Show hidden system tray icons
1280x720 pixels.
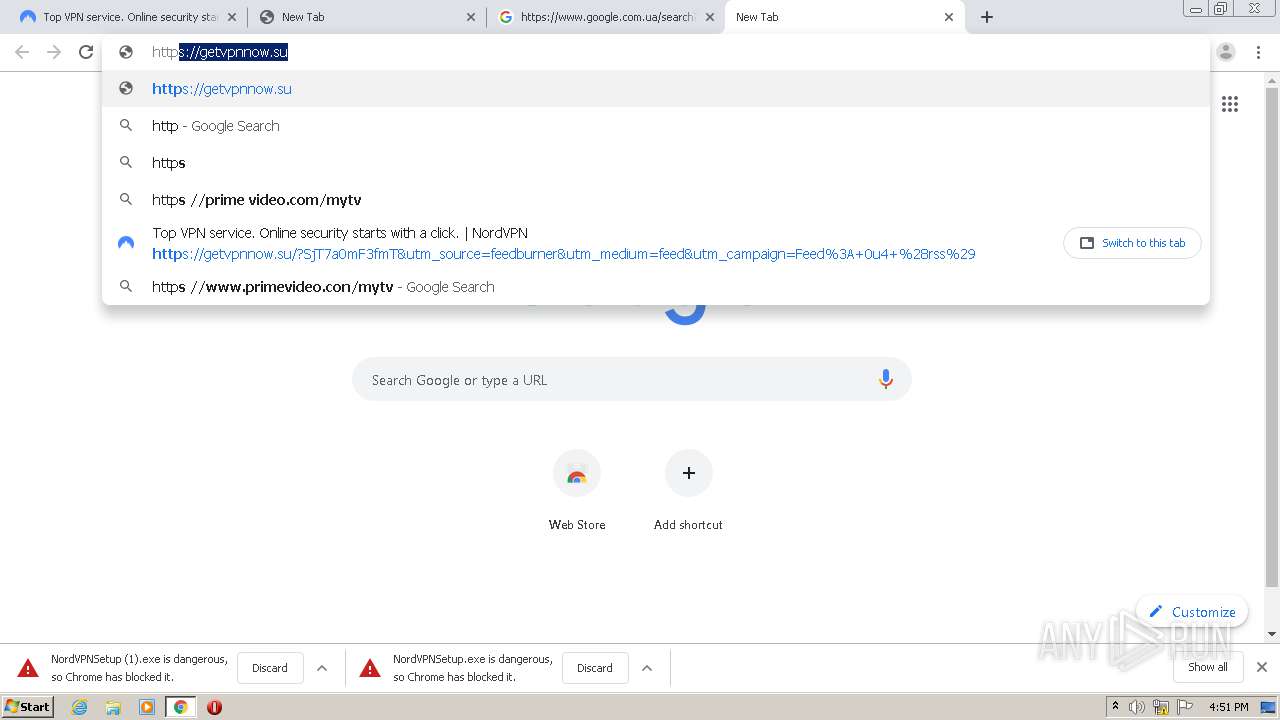[1115, 706]
